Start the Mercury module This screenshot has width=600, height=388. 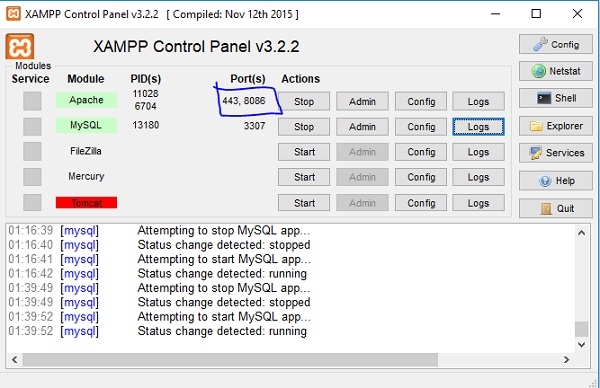(x=304, y=177)
